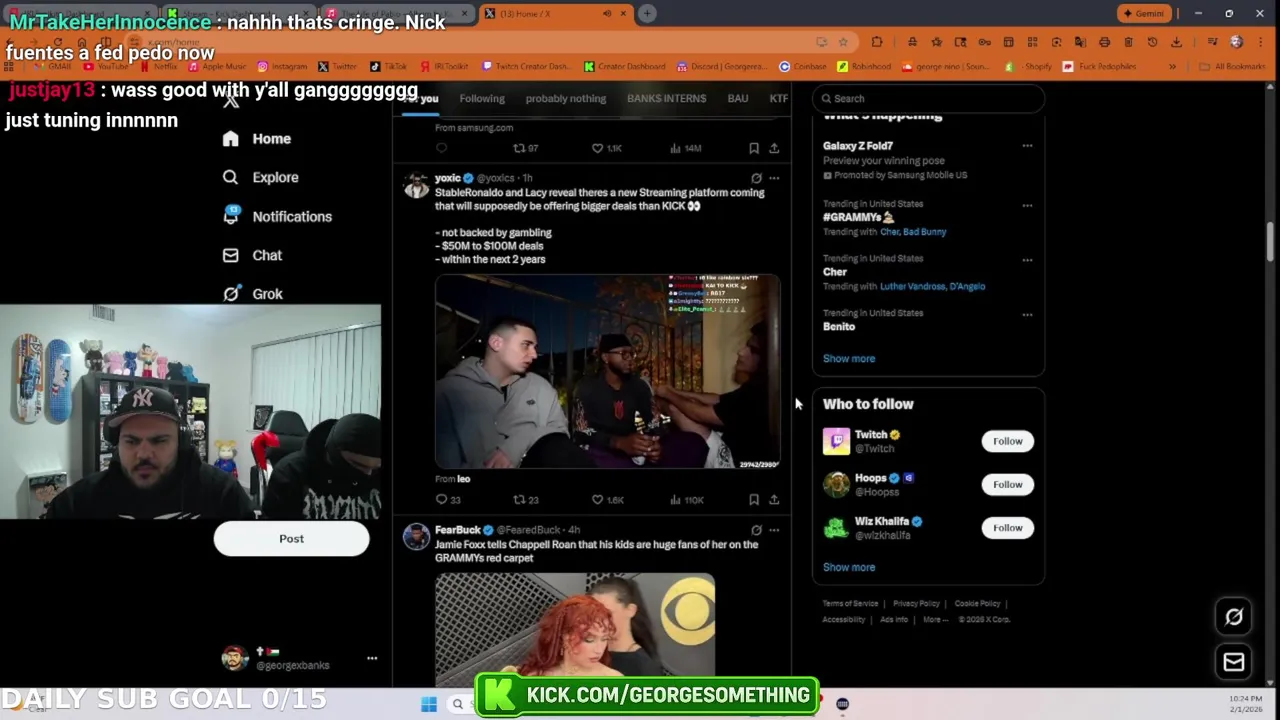
Task: Ask Grok about the yoxic post
Action: pos(756,178)
